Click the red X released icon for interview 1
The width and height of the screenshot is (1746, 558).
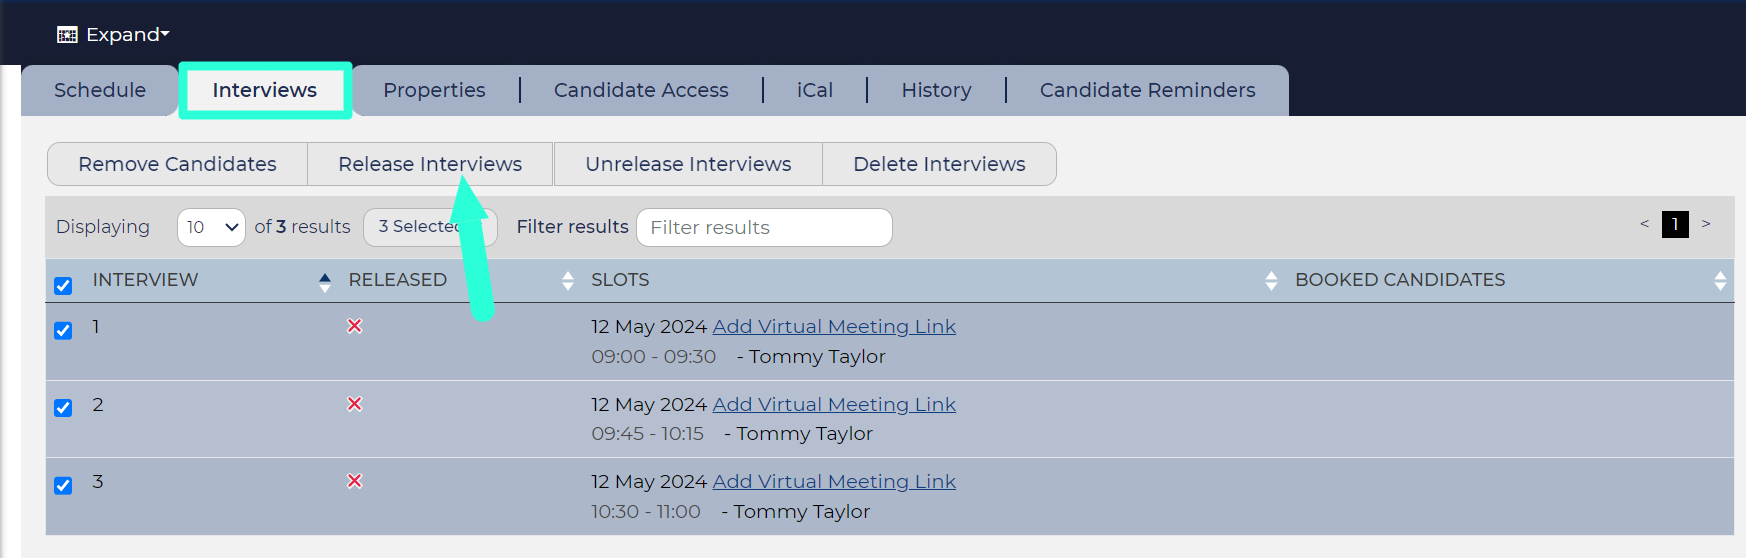[354, 326]
